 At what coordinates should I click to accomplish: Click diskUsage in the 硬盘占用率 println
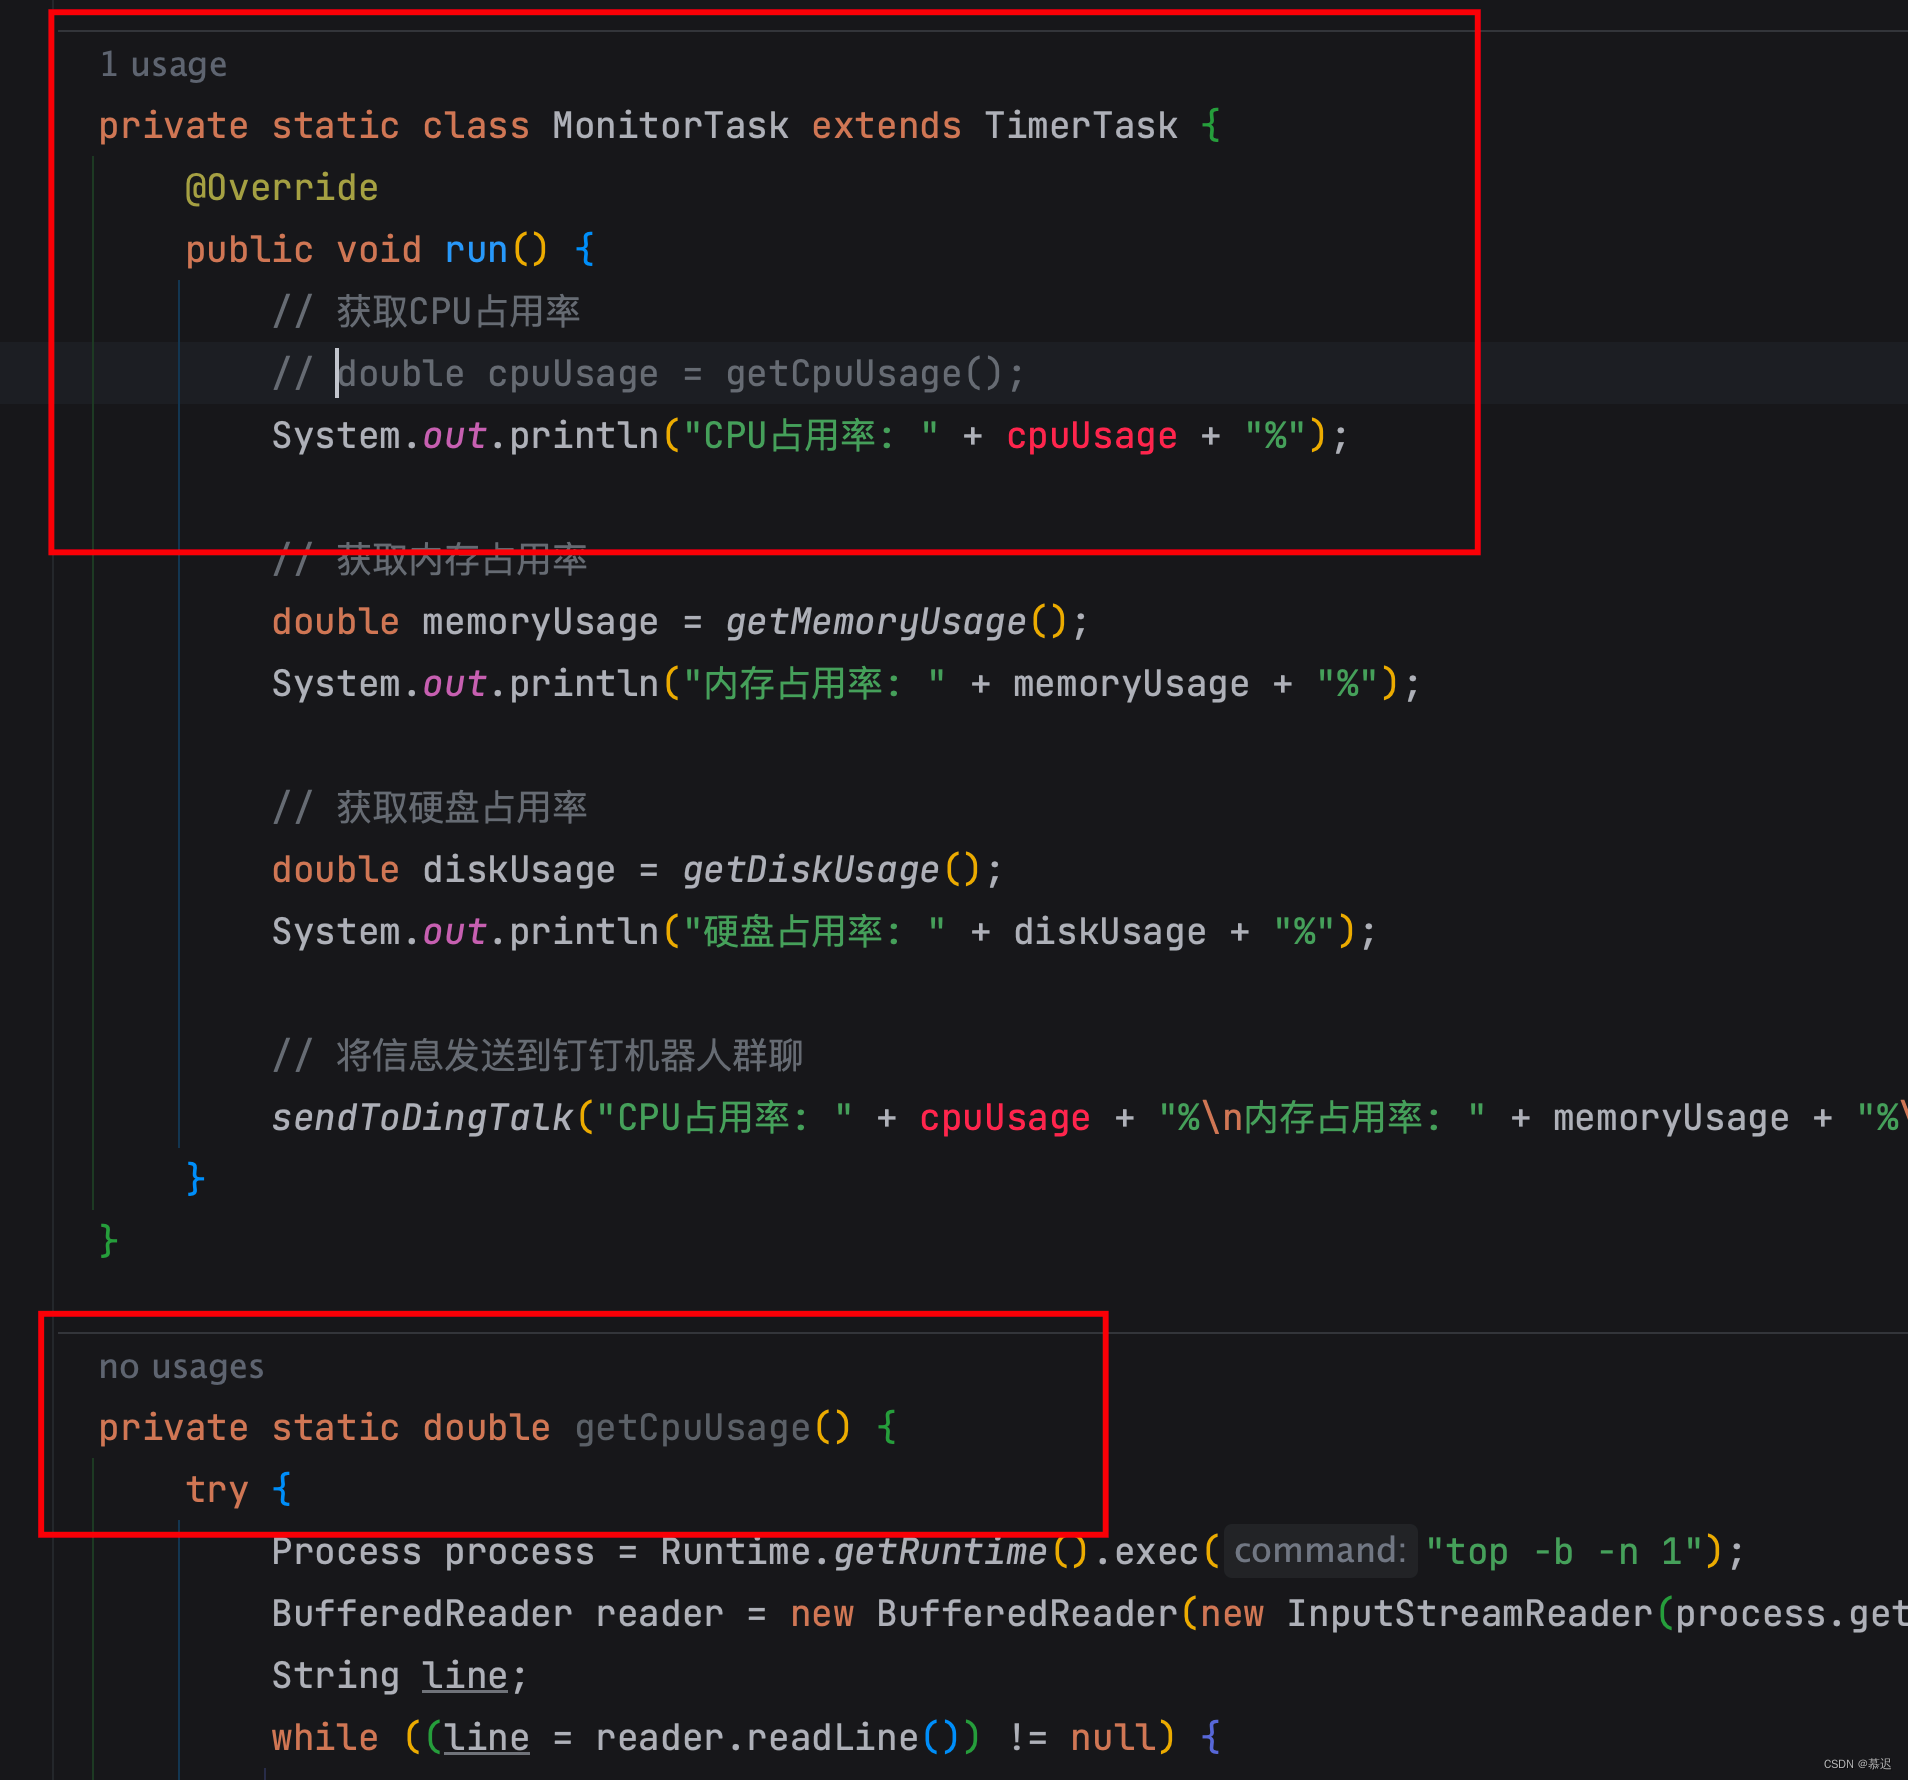pyautogui.click(x=1110, y=932)
